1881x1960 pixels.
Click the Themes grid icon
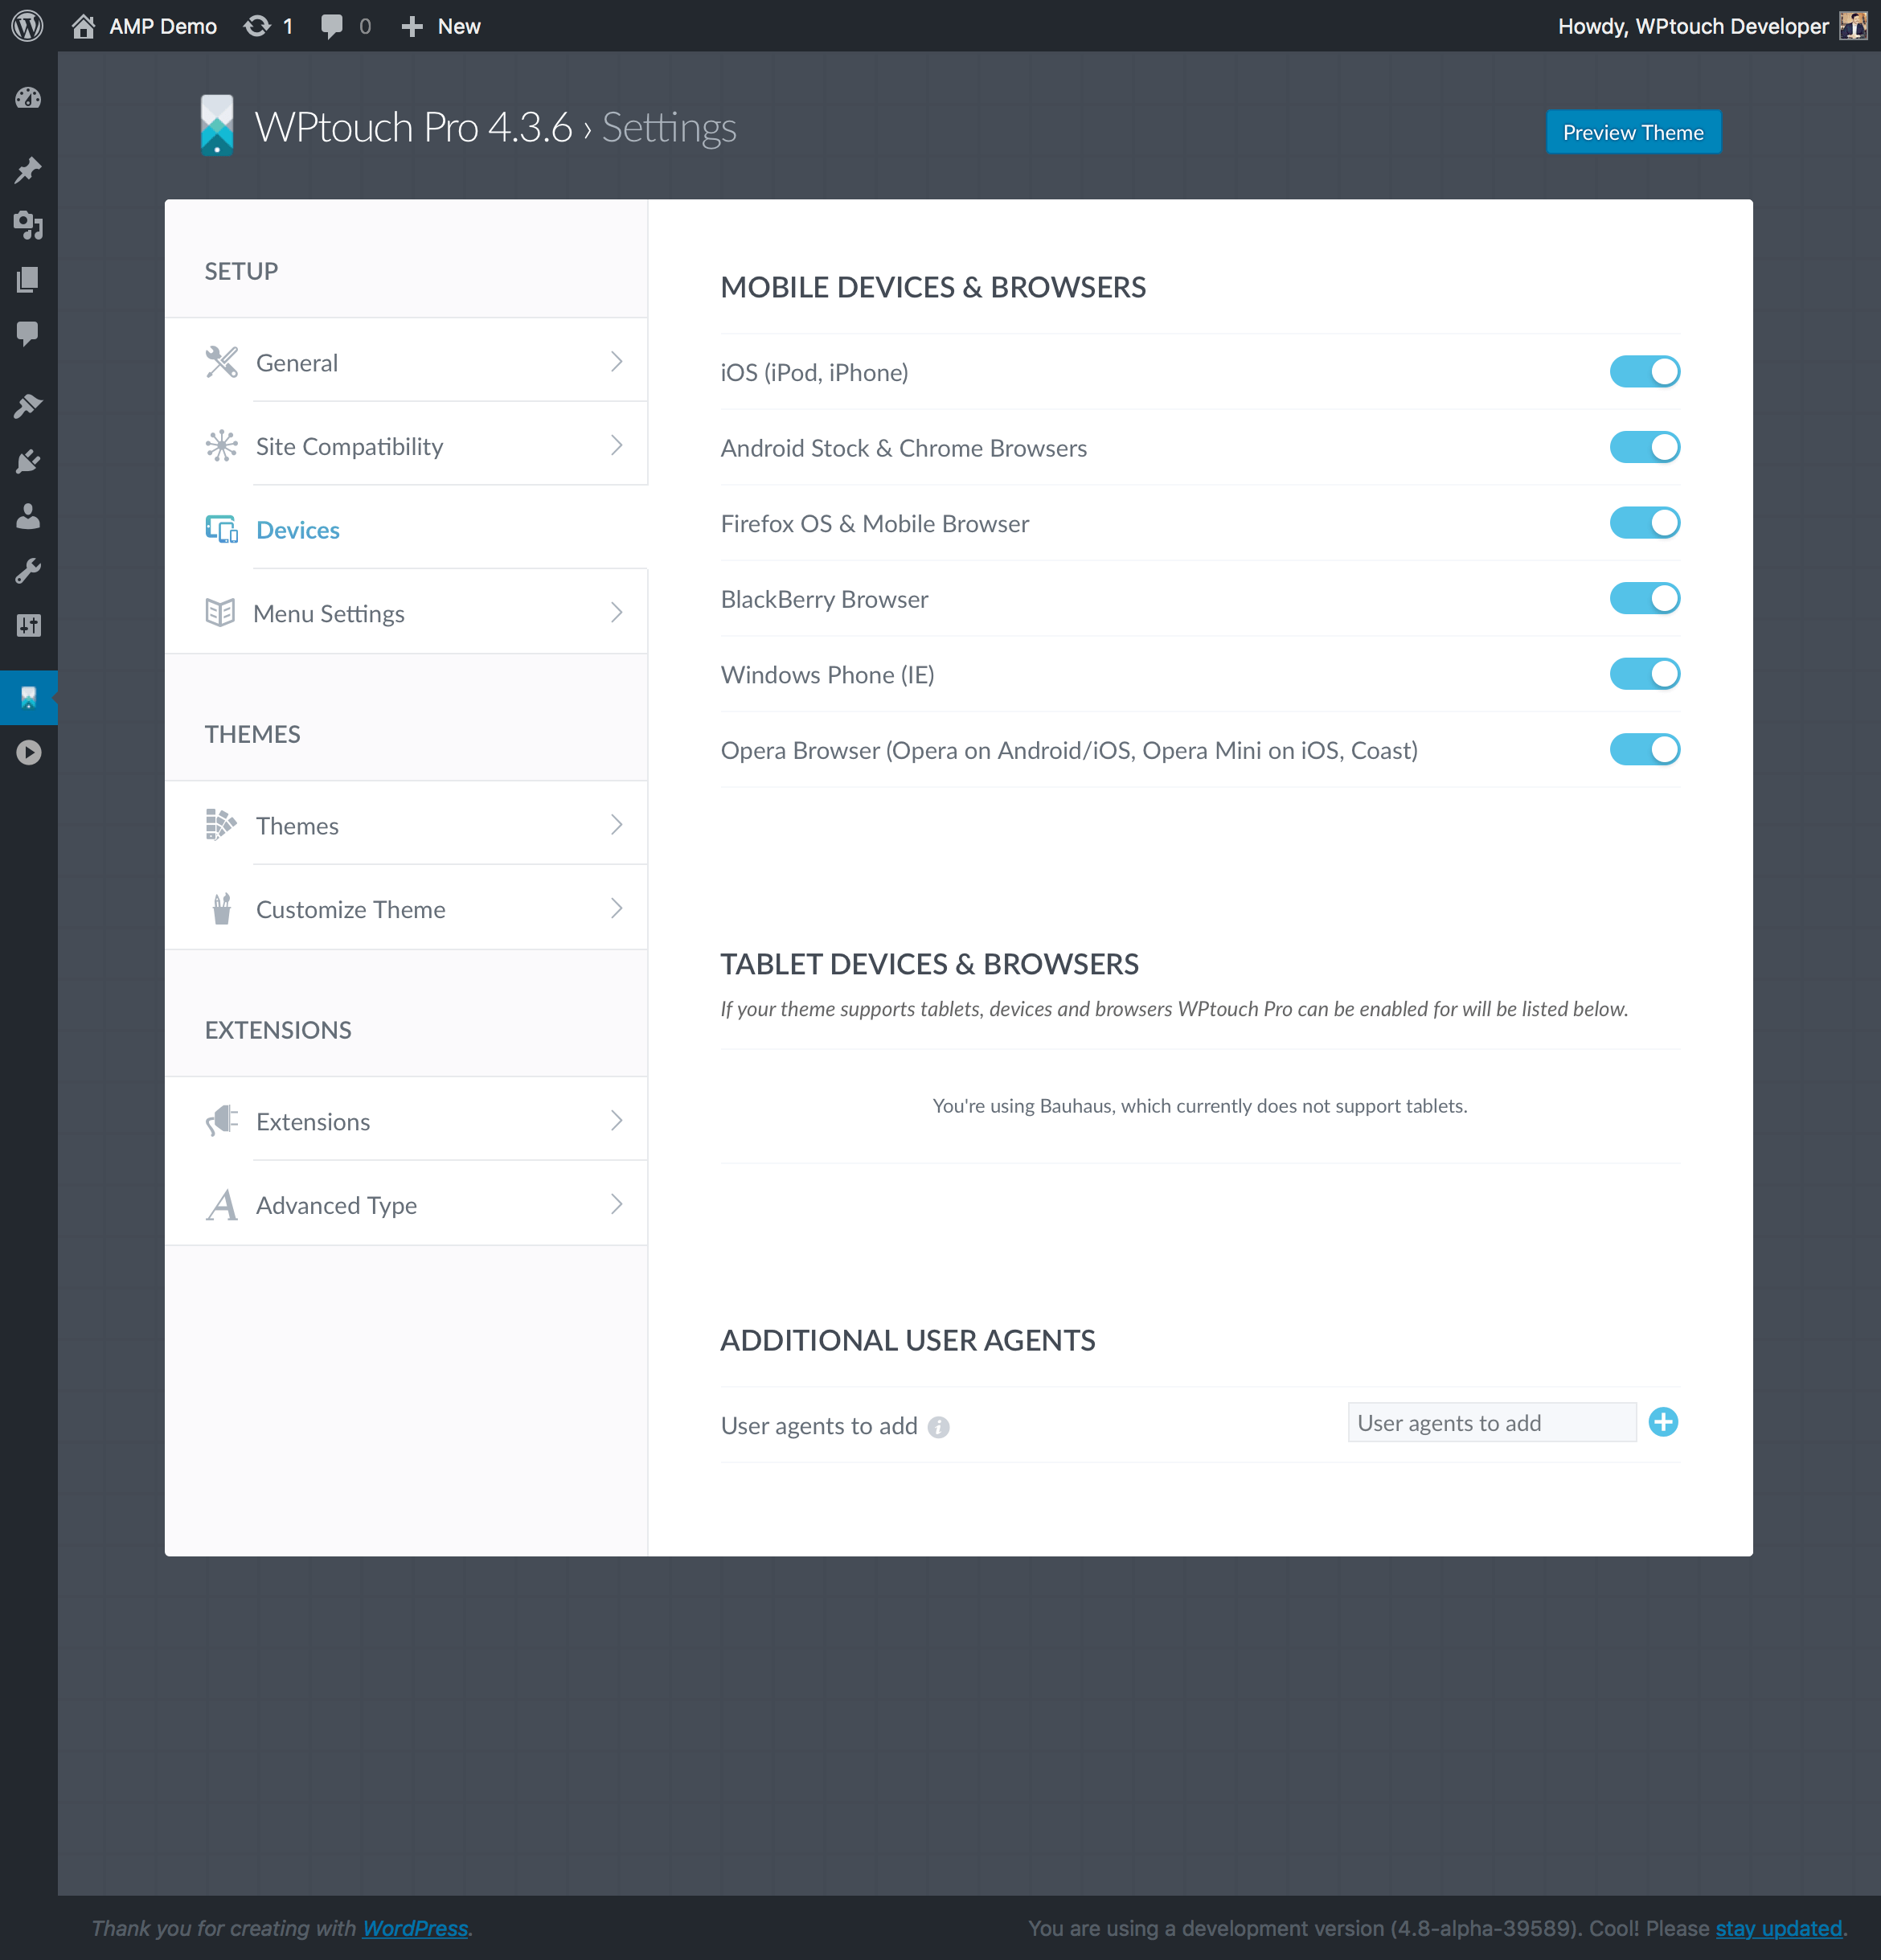click(220, 826)
